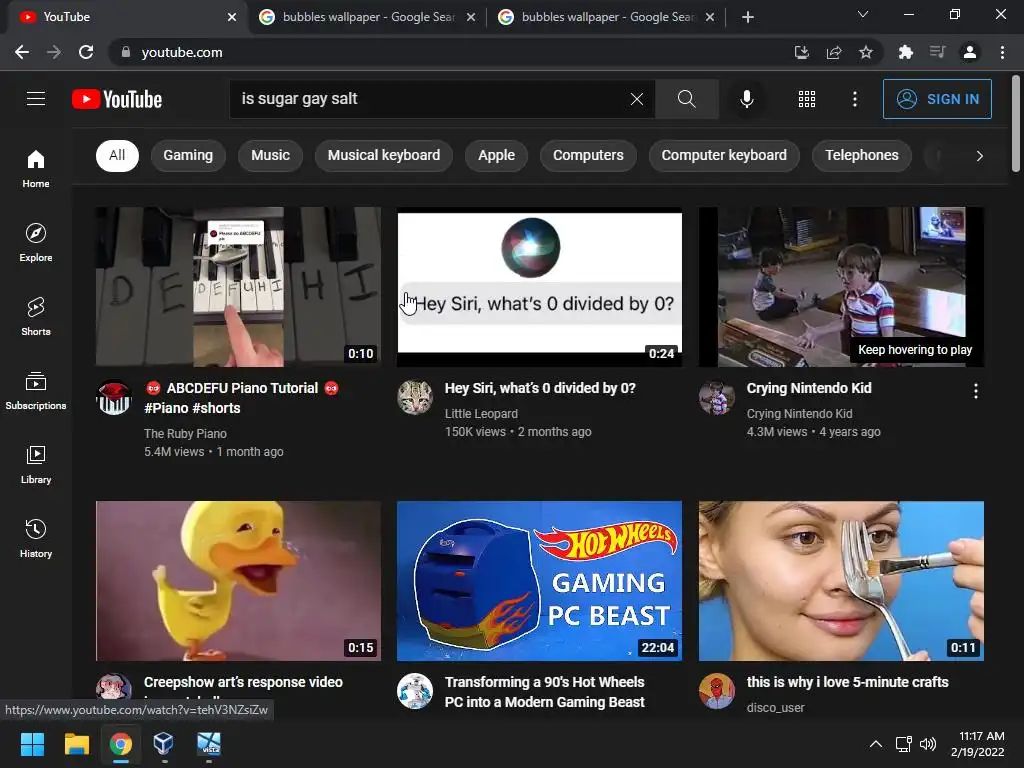Open File Explorer from the taskbar
Screen dimensions: 1024x768
tap(76, 744)
